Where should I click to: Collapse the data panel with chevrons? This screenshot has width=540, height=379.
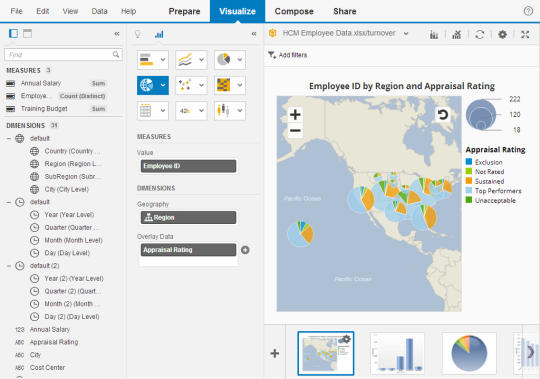(117, 34)
